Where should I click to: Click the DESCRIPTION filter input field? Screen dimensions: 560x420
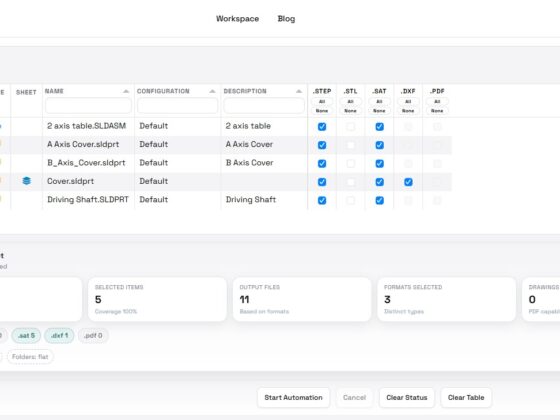pyautogui.click(x=264, y=106)
